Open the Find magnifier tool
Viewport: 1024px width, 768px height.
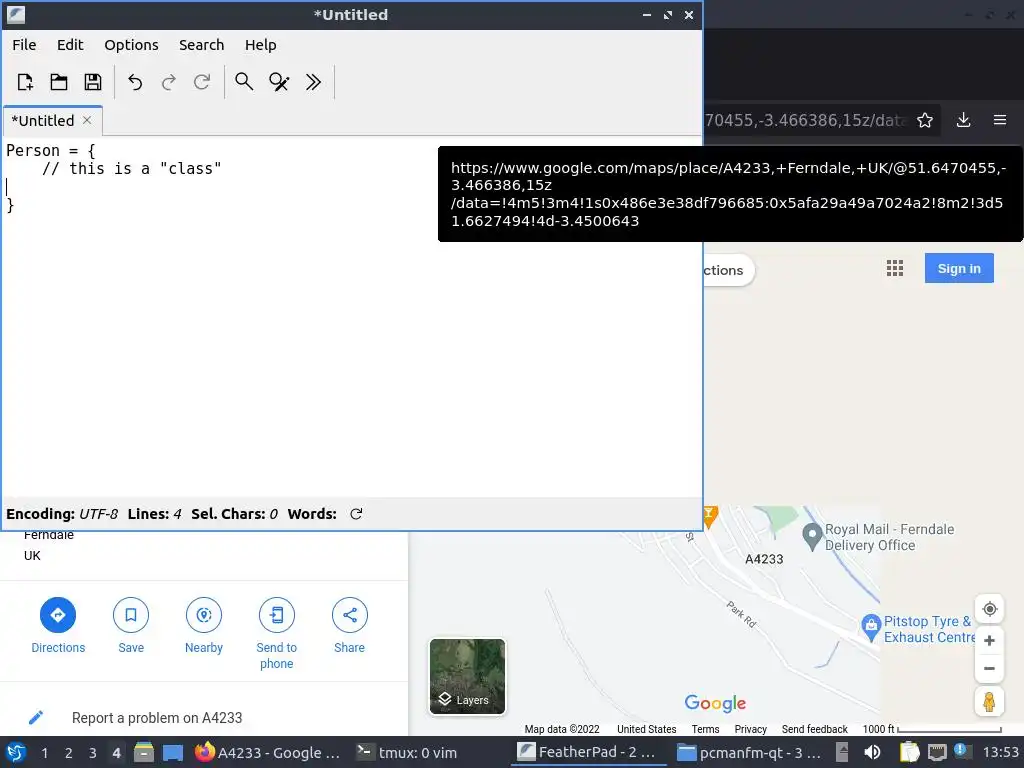(244, 82)
